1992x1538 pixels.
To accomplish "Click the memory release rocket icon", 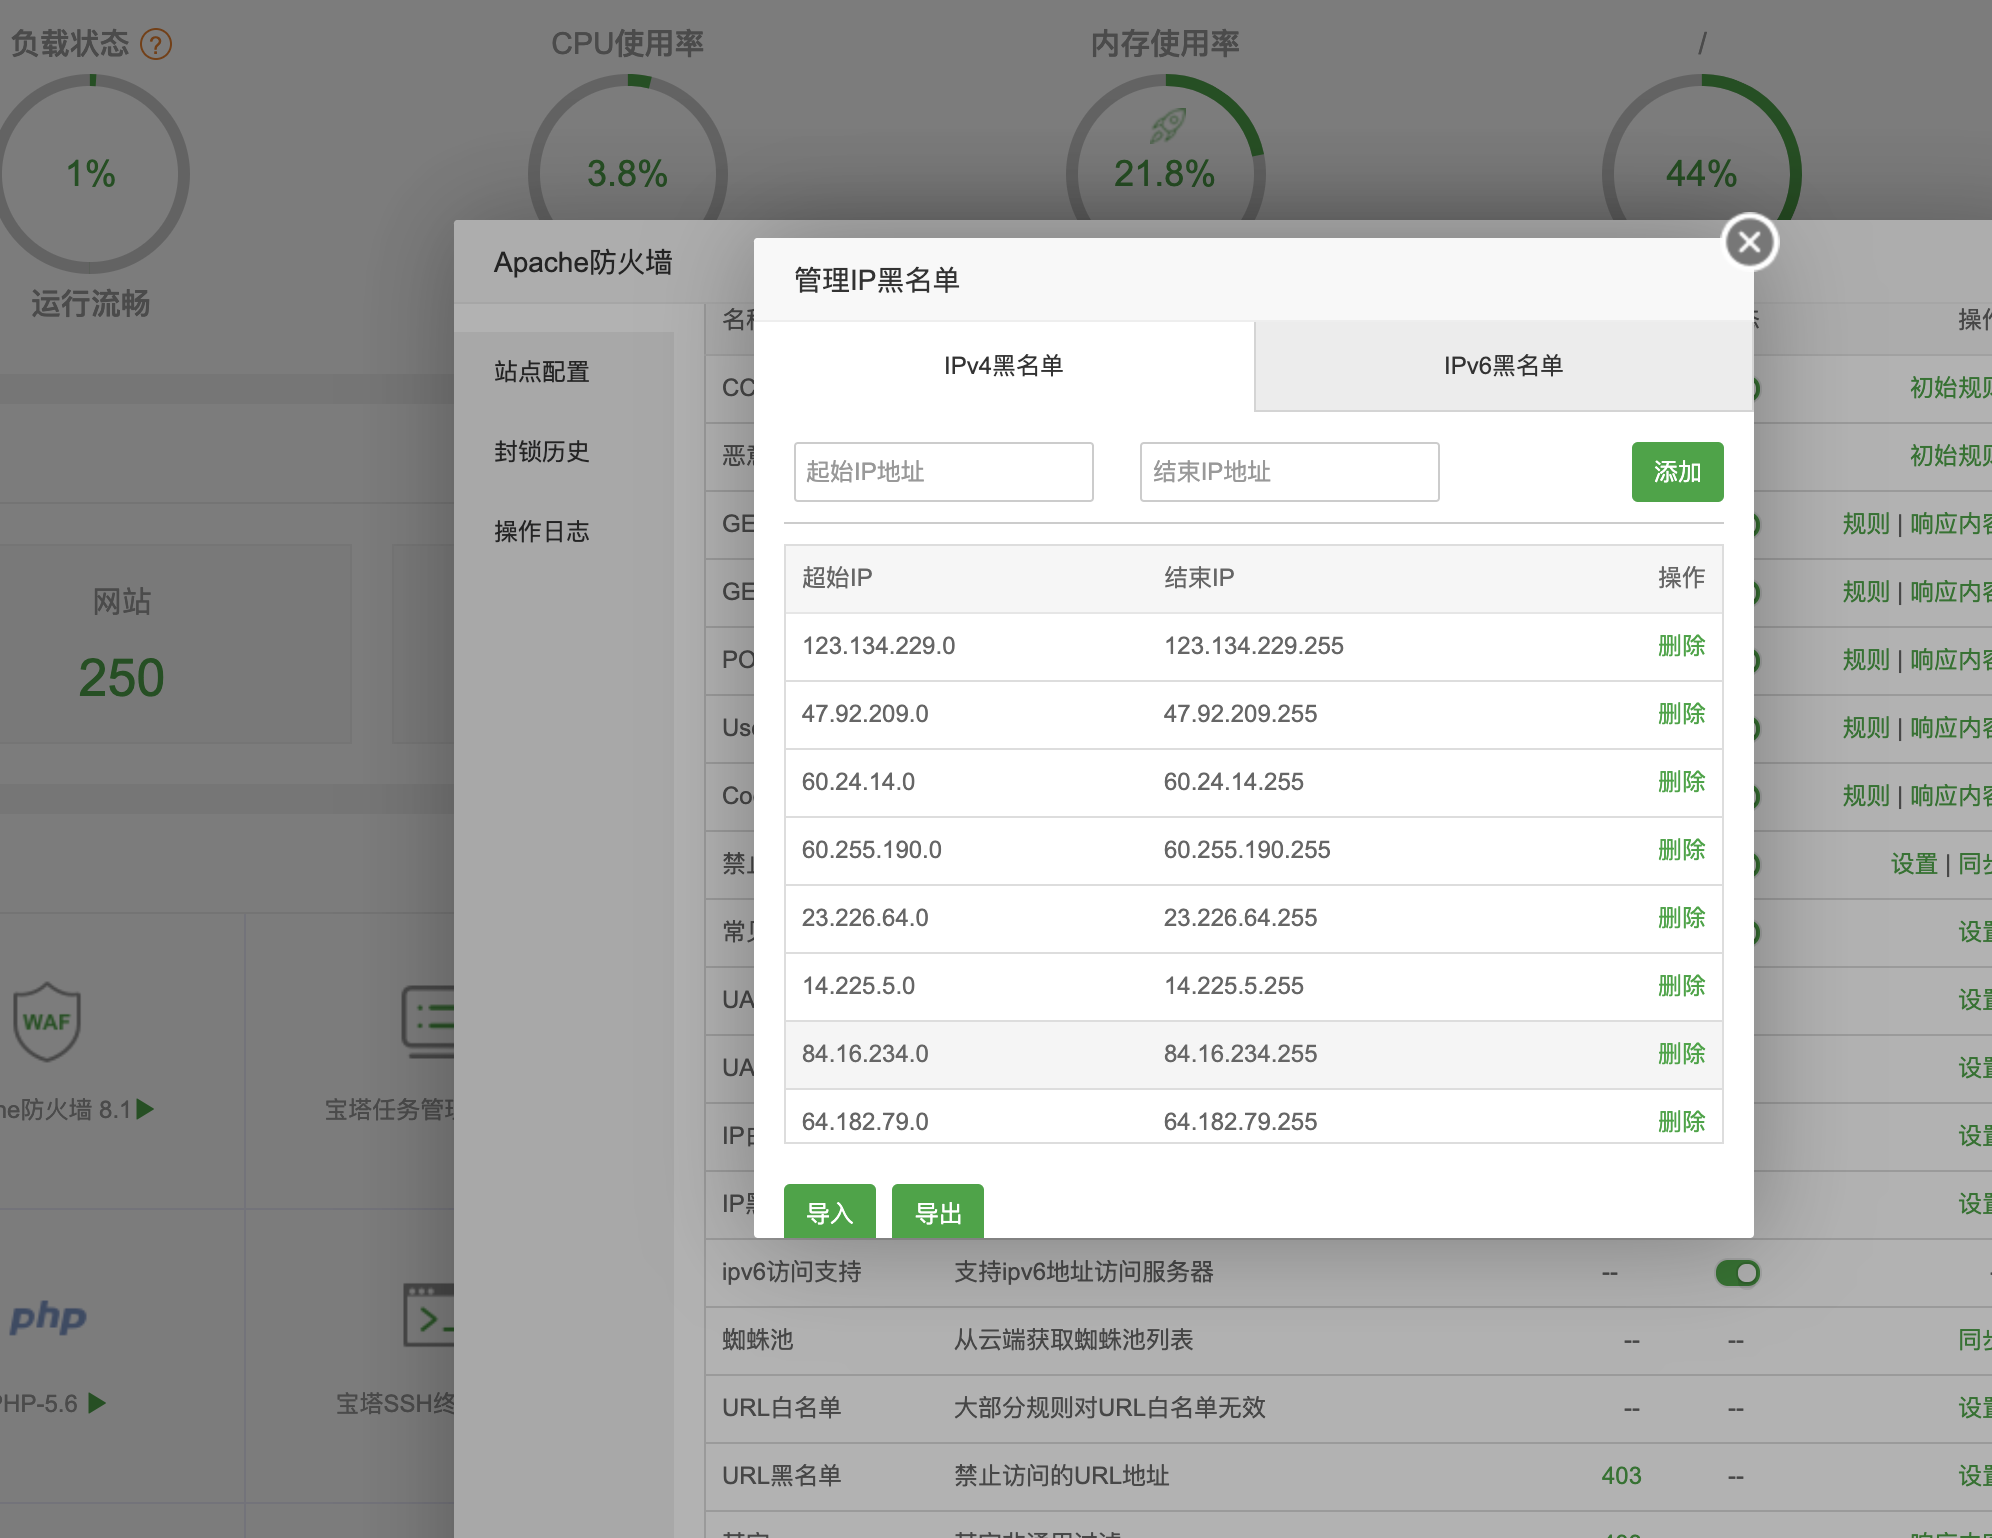I will coord(1167,125).
